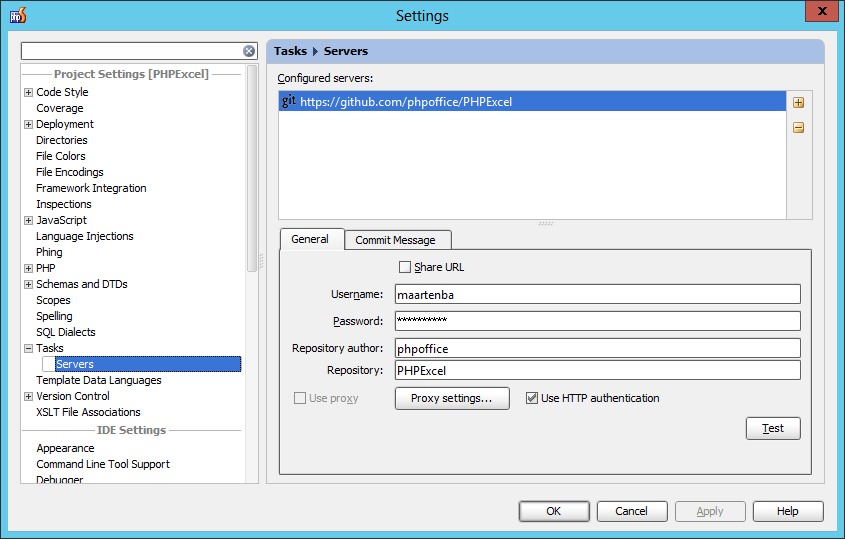Select Inspections in the tree
The height and width of the screenshot is (539, 845).
pyautogui.click(x=64, y=204)
